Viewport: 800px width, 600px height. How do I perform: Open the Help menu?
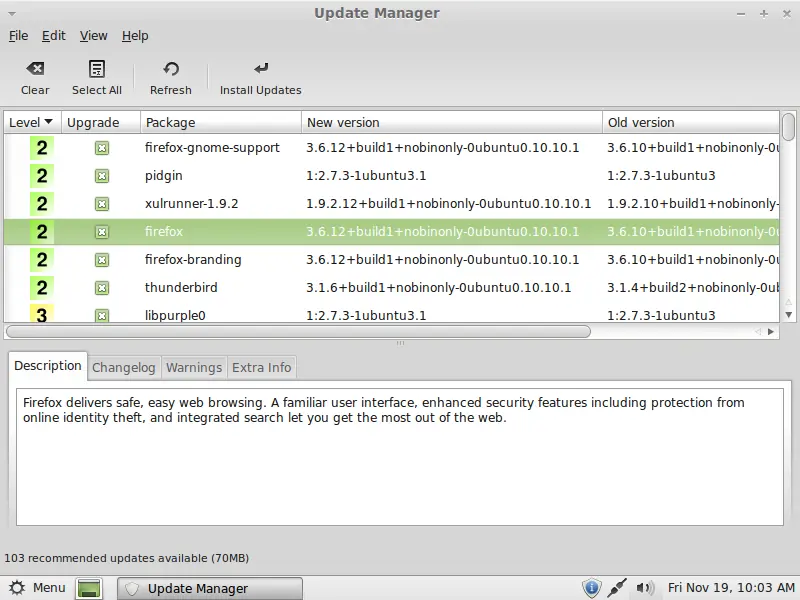(x=135, y=36)
